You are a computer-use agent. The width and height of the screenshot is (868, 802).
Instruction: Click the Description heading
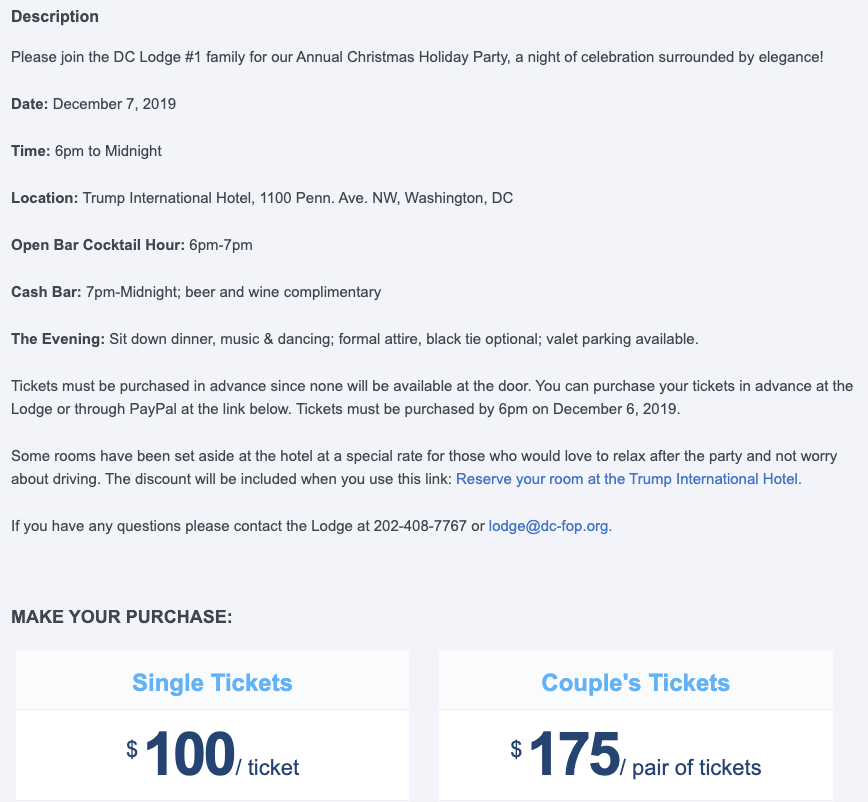click(55, 17)
